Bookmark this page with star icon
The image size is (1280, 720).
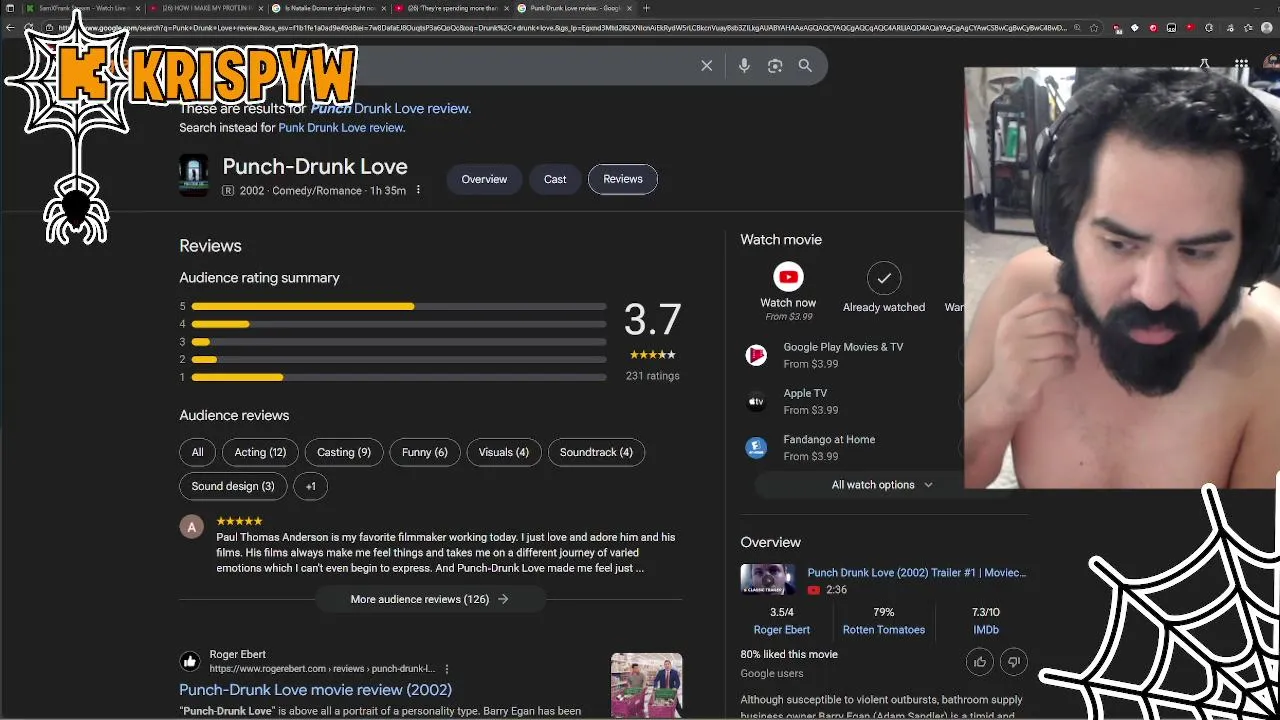1095,28
